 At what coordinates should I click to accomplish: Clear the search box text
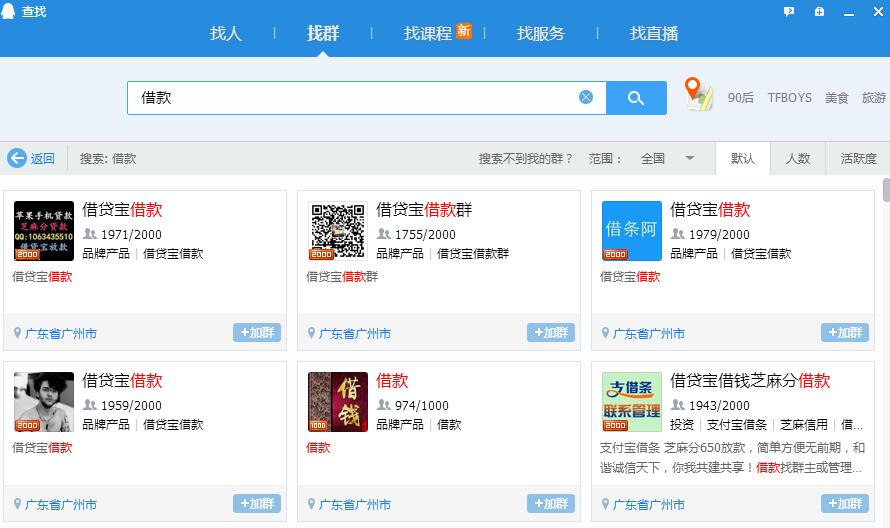click(x=586, y=97)
